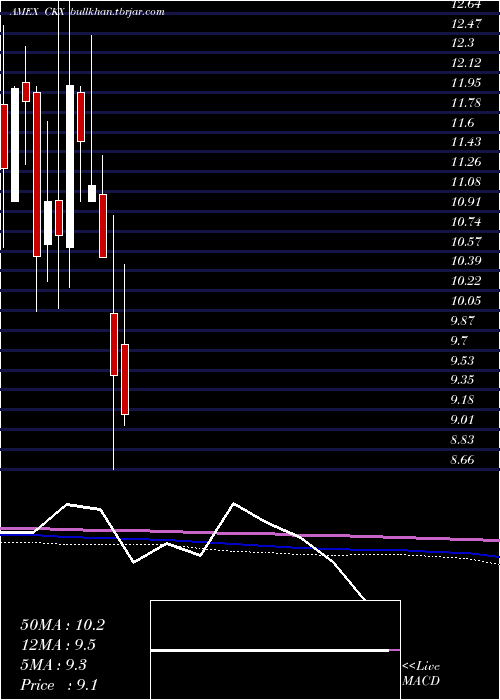Screen dimensions: 500x700
Task: Click the 11.26 price axis label
Action: 466,162
